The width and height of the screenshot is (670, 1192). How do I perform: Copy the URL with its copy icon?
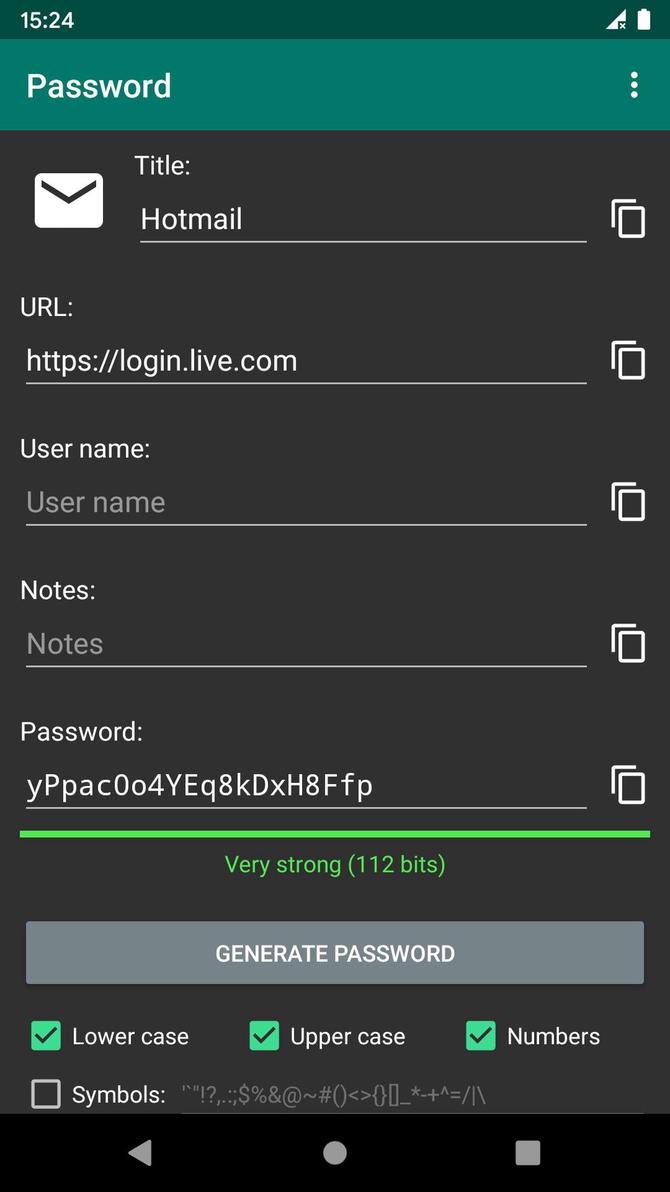pyautogui.click(x=627, y=360)
